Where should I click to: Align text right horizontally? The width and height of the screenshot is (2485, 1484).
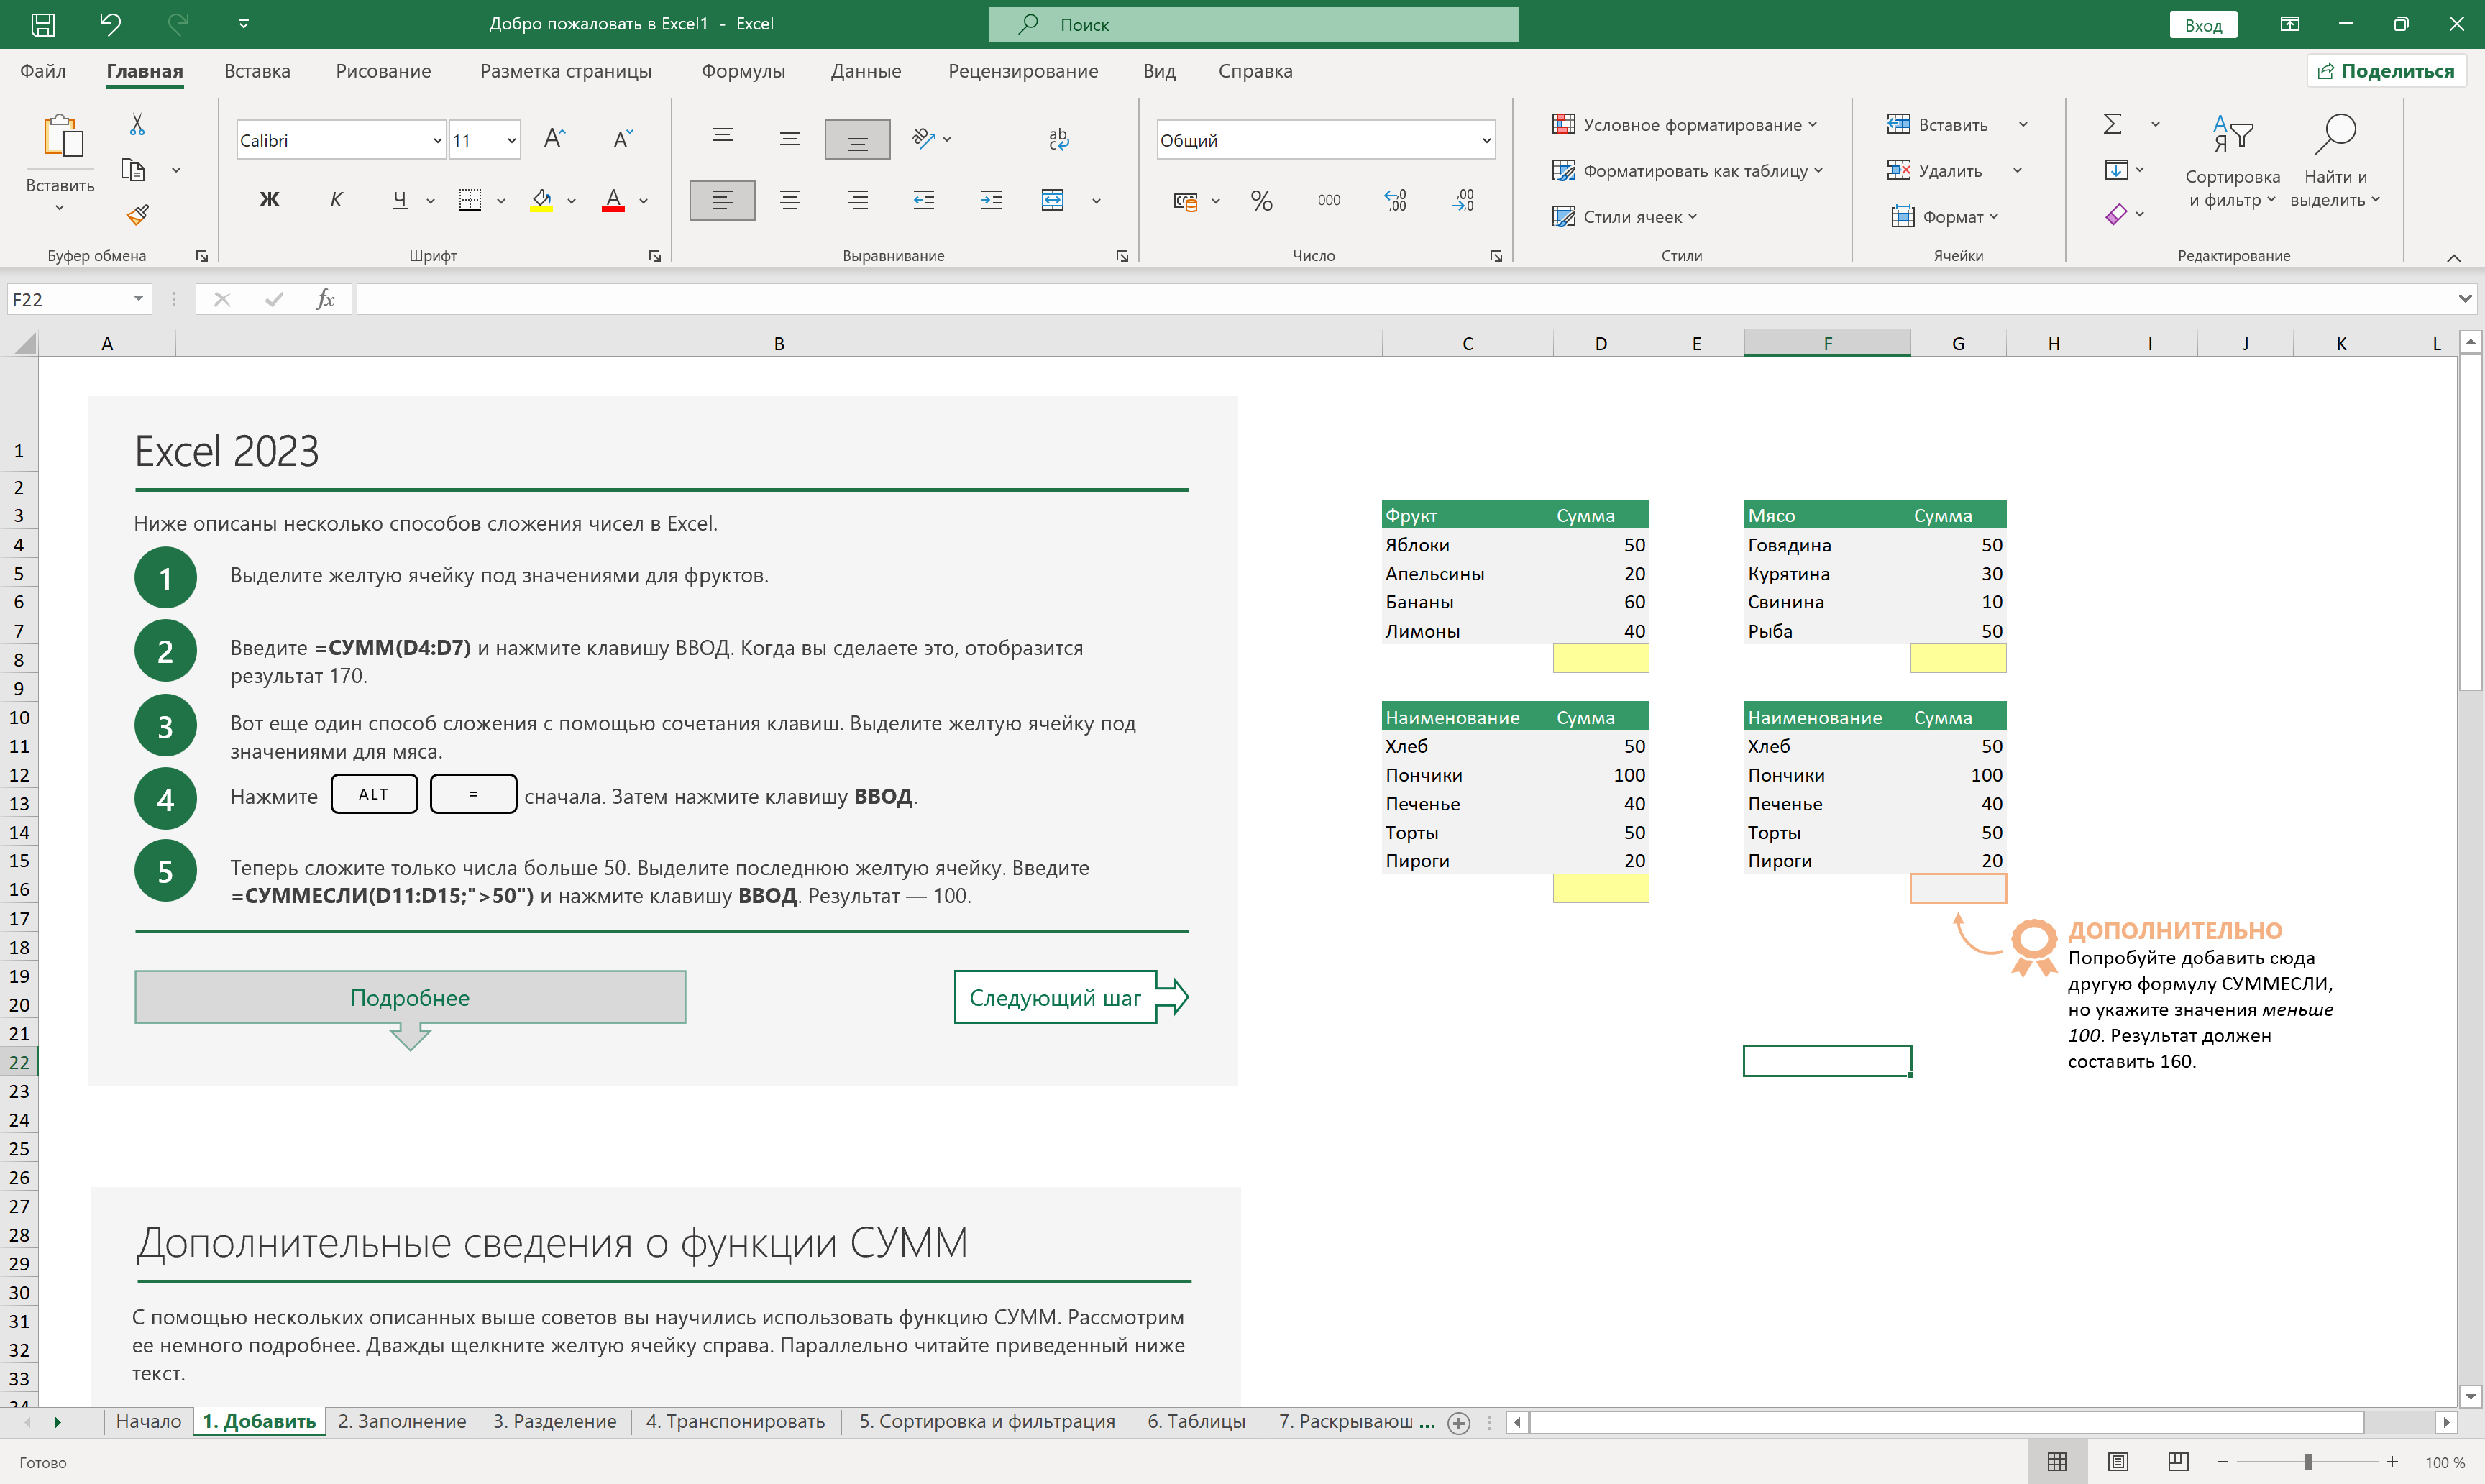coord(857,200)
